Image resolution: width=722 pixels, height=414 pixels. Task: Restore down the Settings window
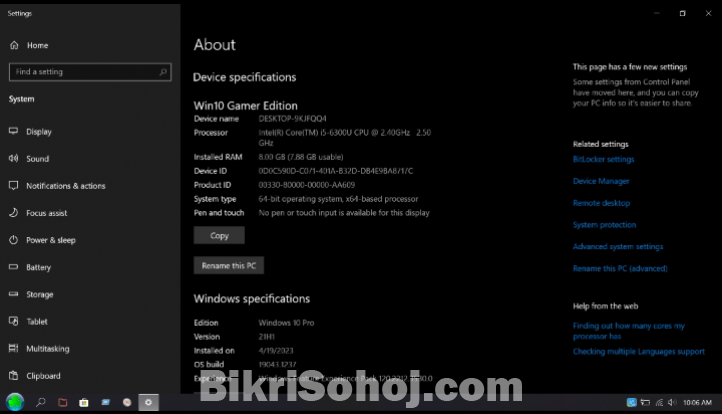coord(682,13)
